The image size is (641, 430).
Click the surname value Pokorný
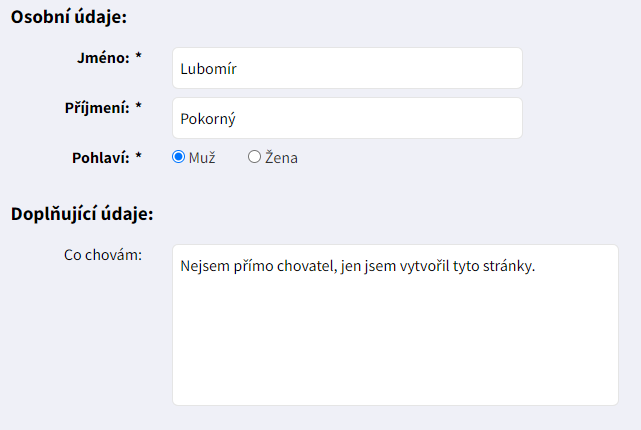(208, 119)
